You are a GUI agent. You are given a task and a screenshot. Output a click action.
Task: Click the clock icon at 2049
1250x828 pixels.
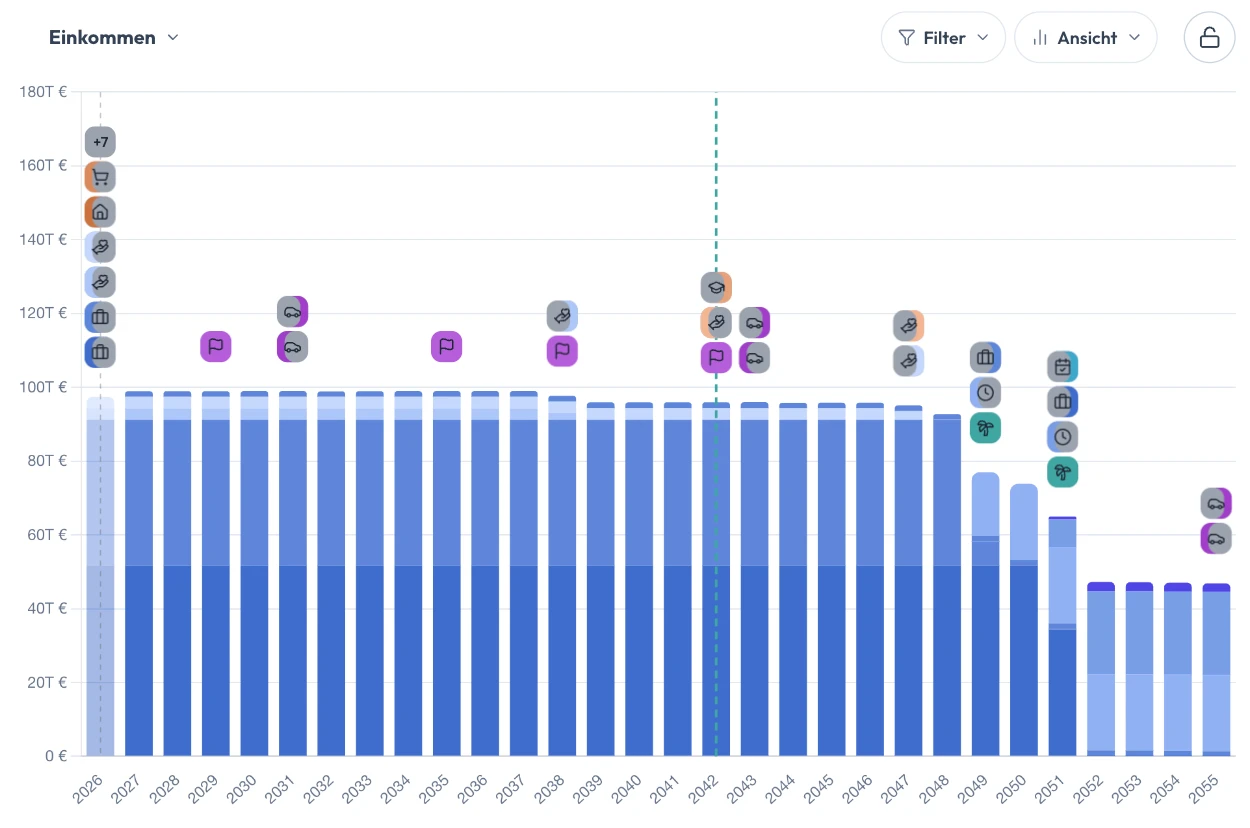(x=986, y=392)
